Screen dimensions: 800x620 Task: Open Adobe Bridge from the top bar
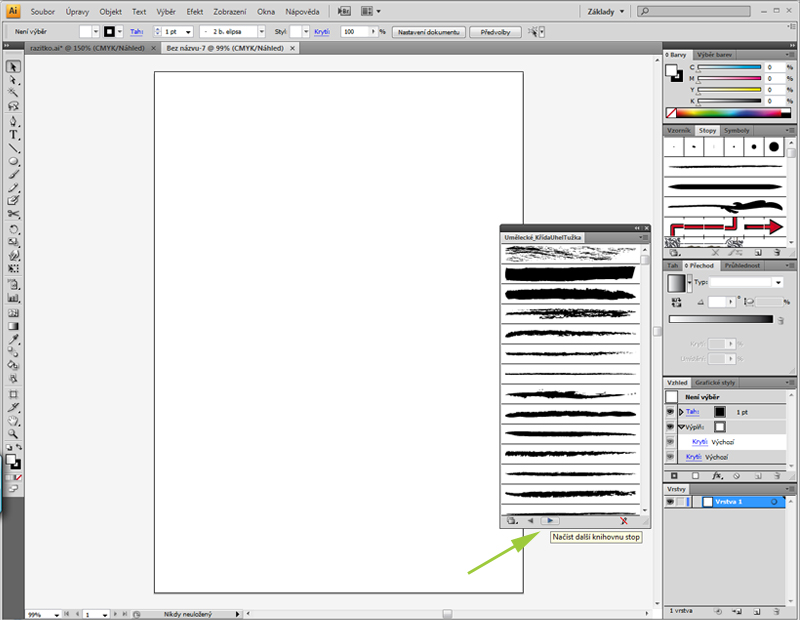345,11
